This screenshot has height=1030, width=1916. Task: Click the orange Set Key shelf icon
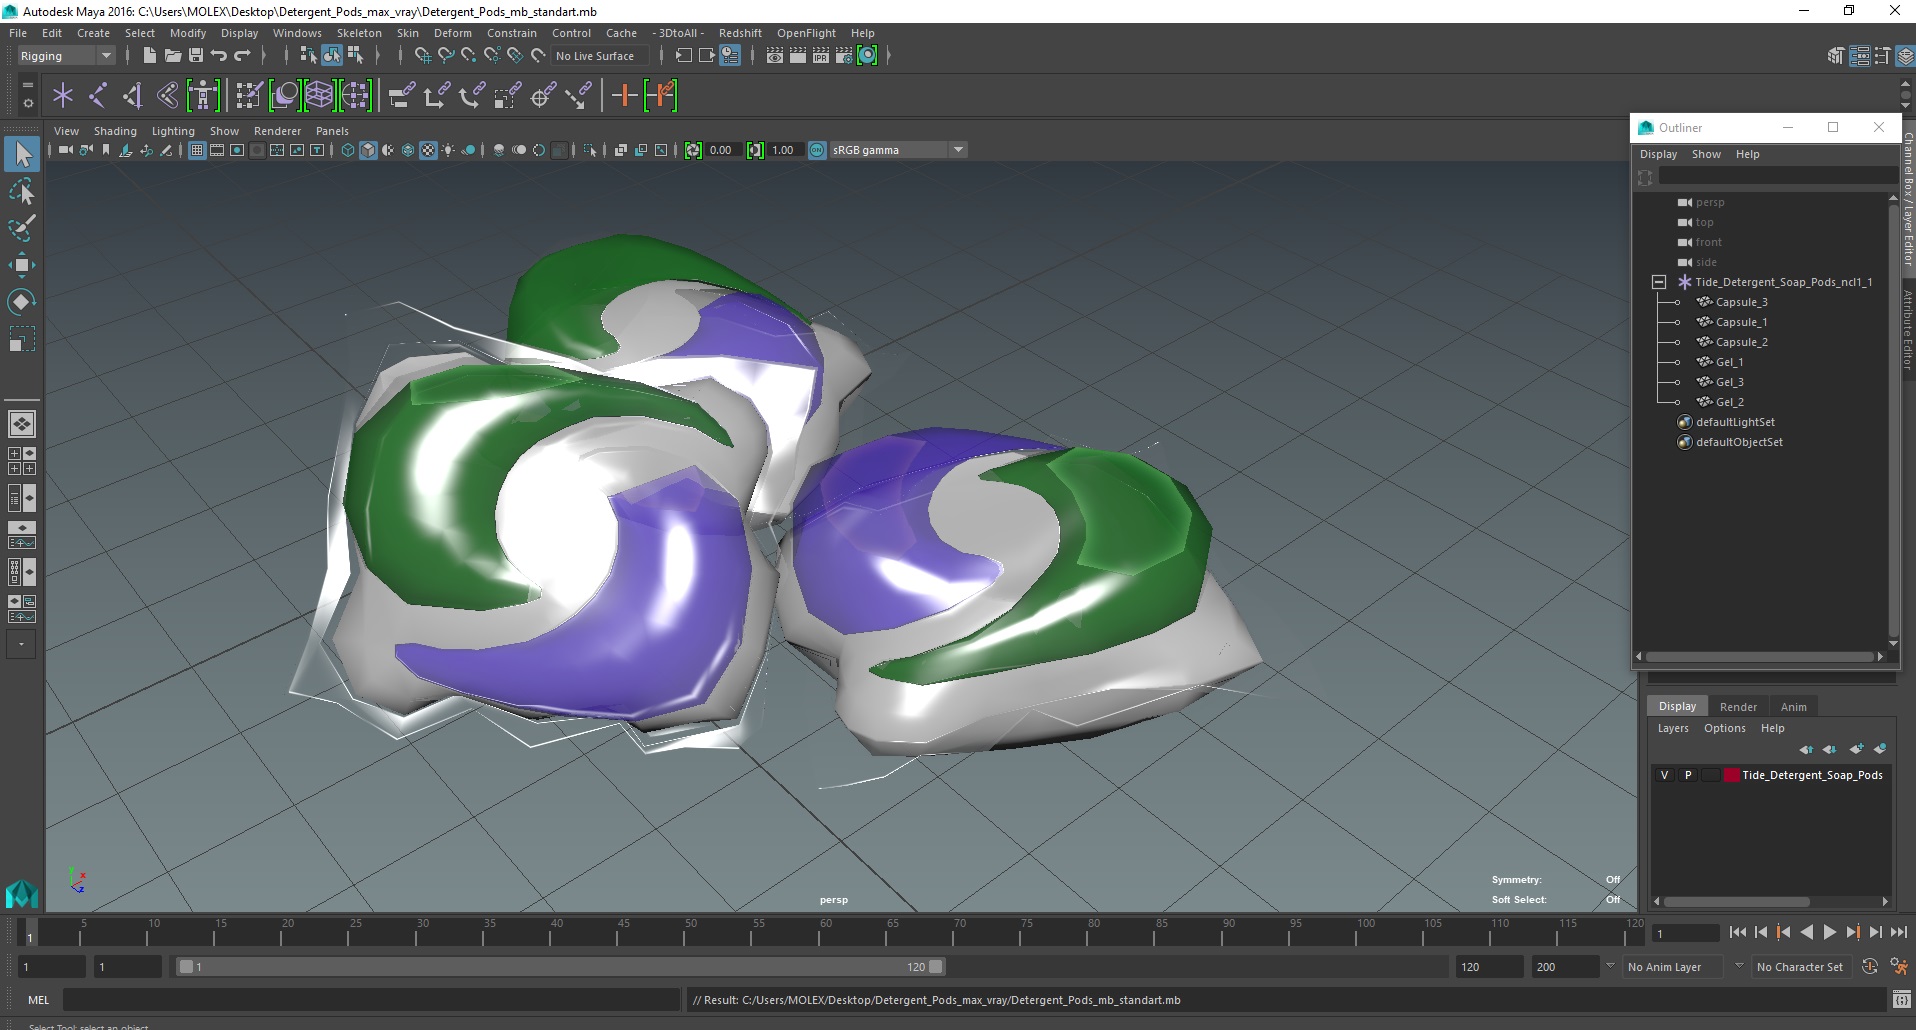[624, 96]
